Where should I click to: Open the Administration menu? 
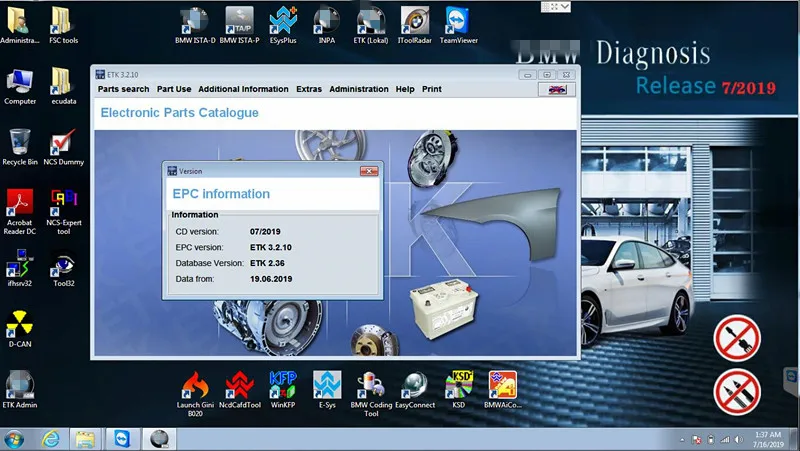coord(359,89)
